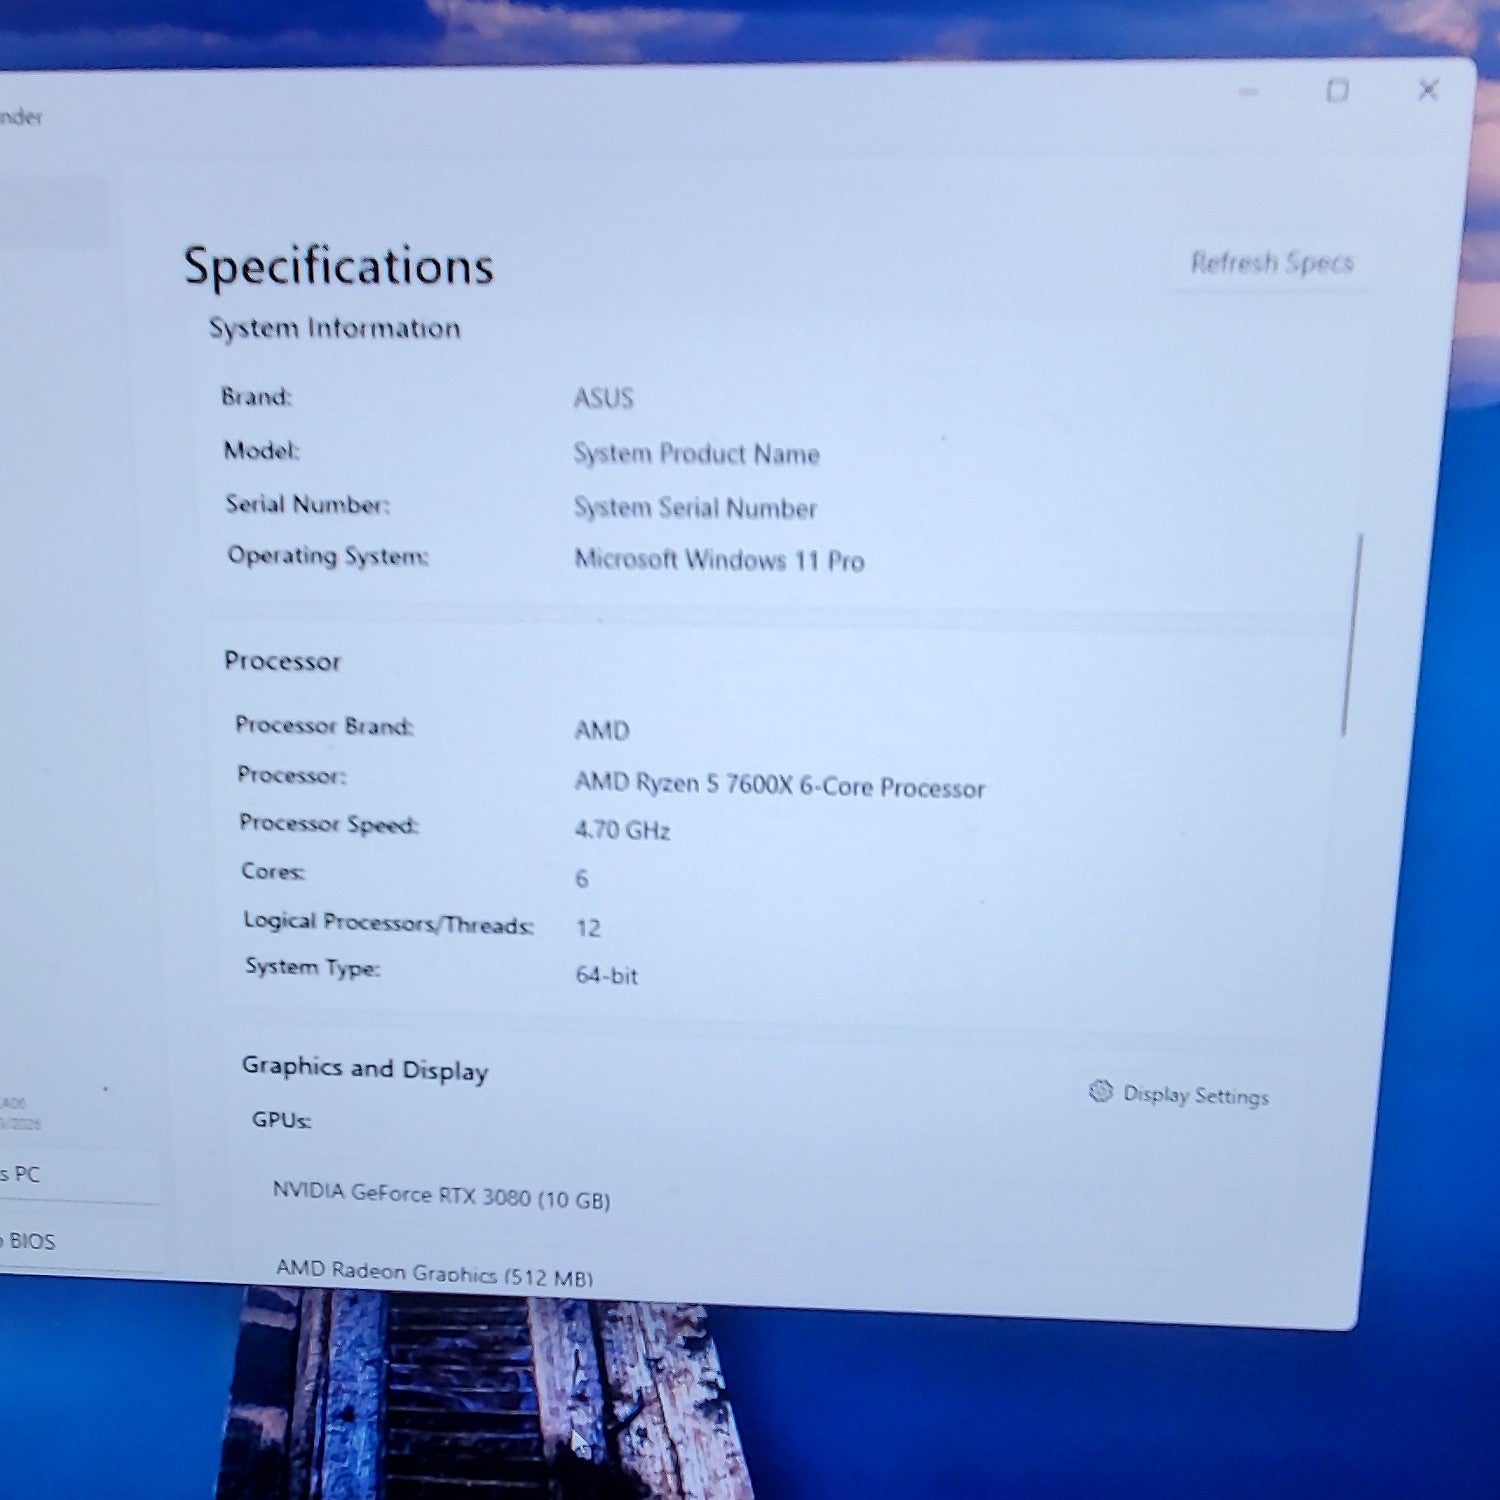Click the 'System Type:' label
This screenshot has width=1500, height=1500.
[x=312, y=967]
